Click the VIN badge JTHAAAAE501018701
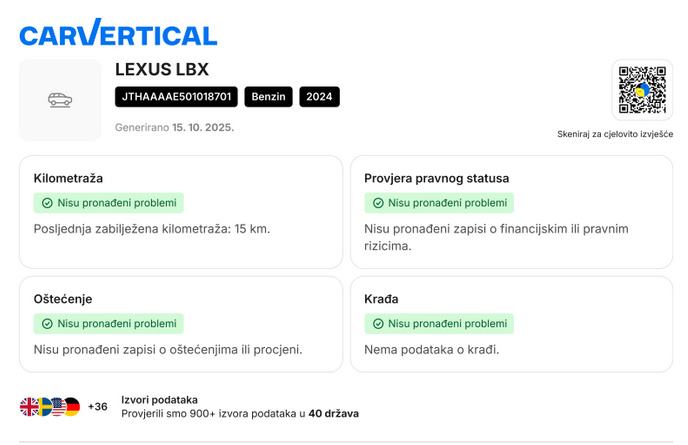This screenshot has height=445, width=688. click(176, 97)
